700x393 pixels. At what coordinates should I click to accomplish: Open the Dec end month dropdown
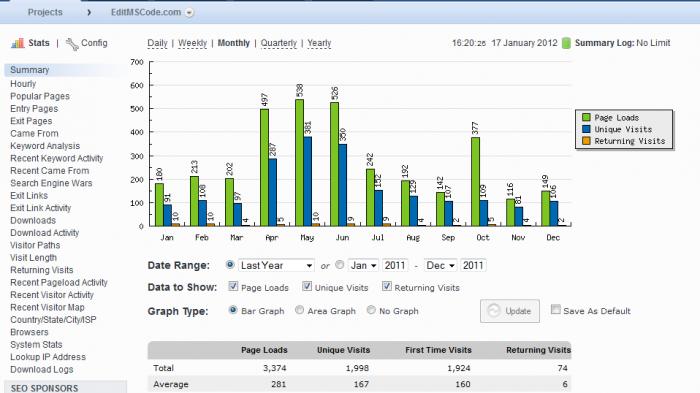pos(441,265)
